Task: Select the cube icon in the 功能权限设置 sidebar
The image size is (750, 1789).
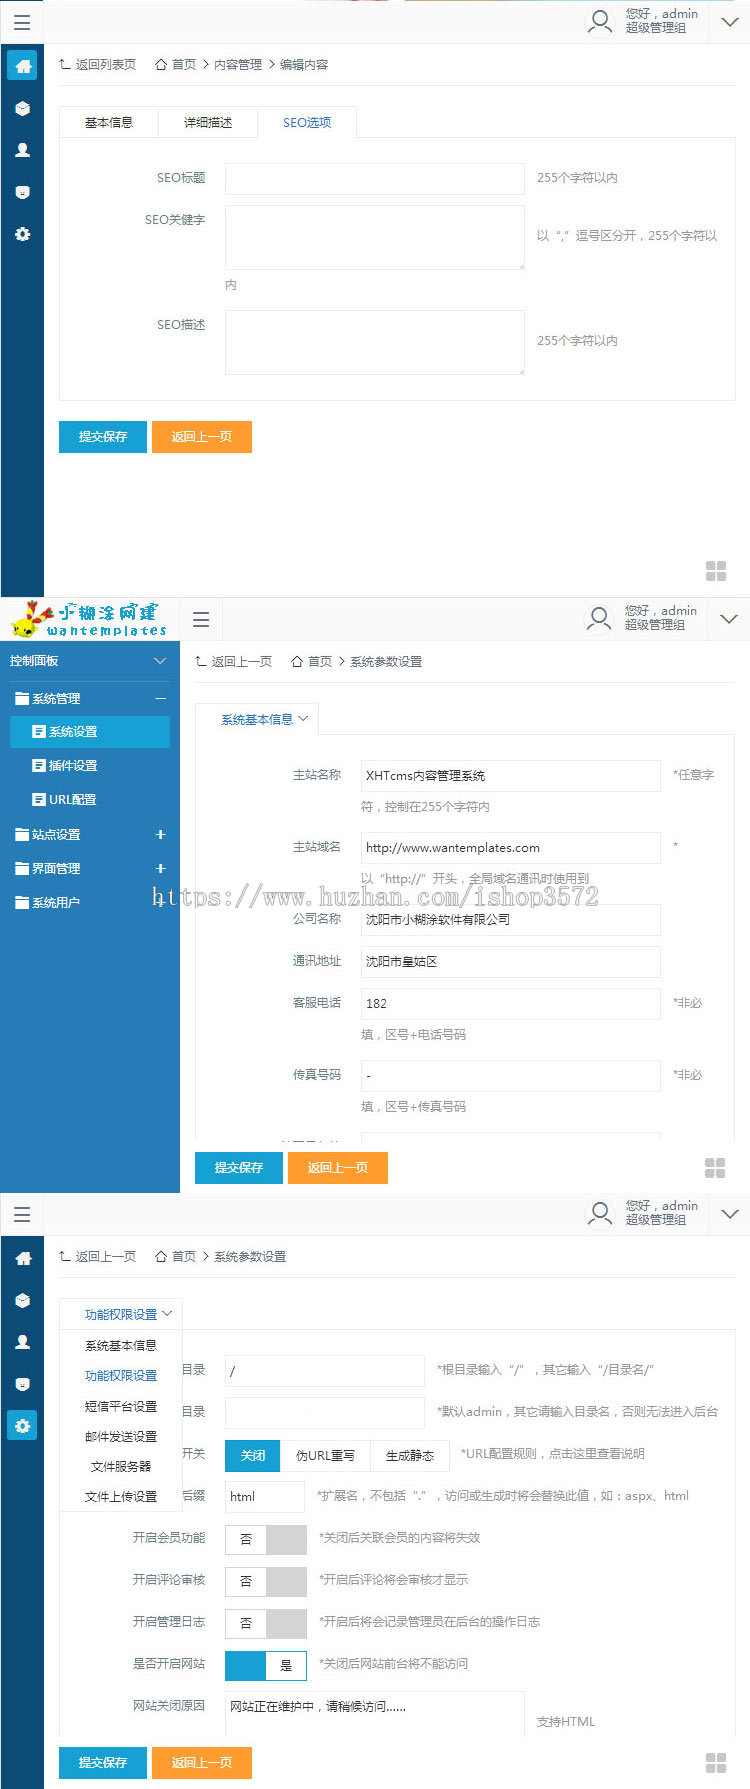Action: 22,1300
